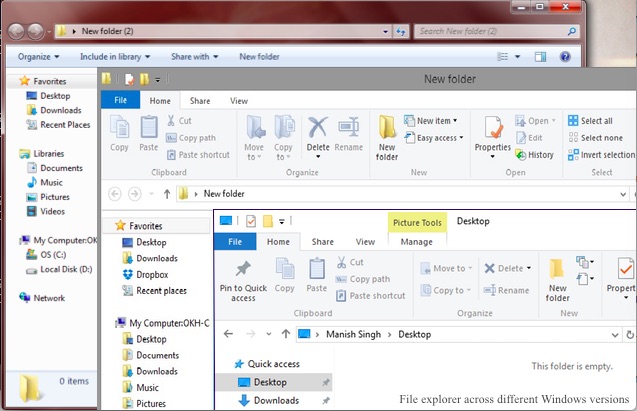This screenshot has width=637, height=411.
Task: Select Dropbox in Windows 8 Favorites
Action: coord(145,275)
